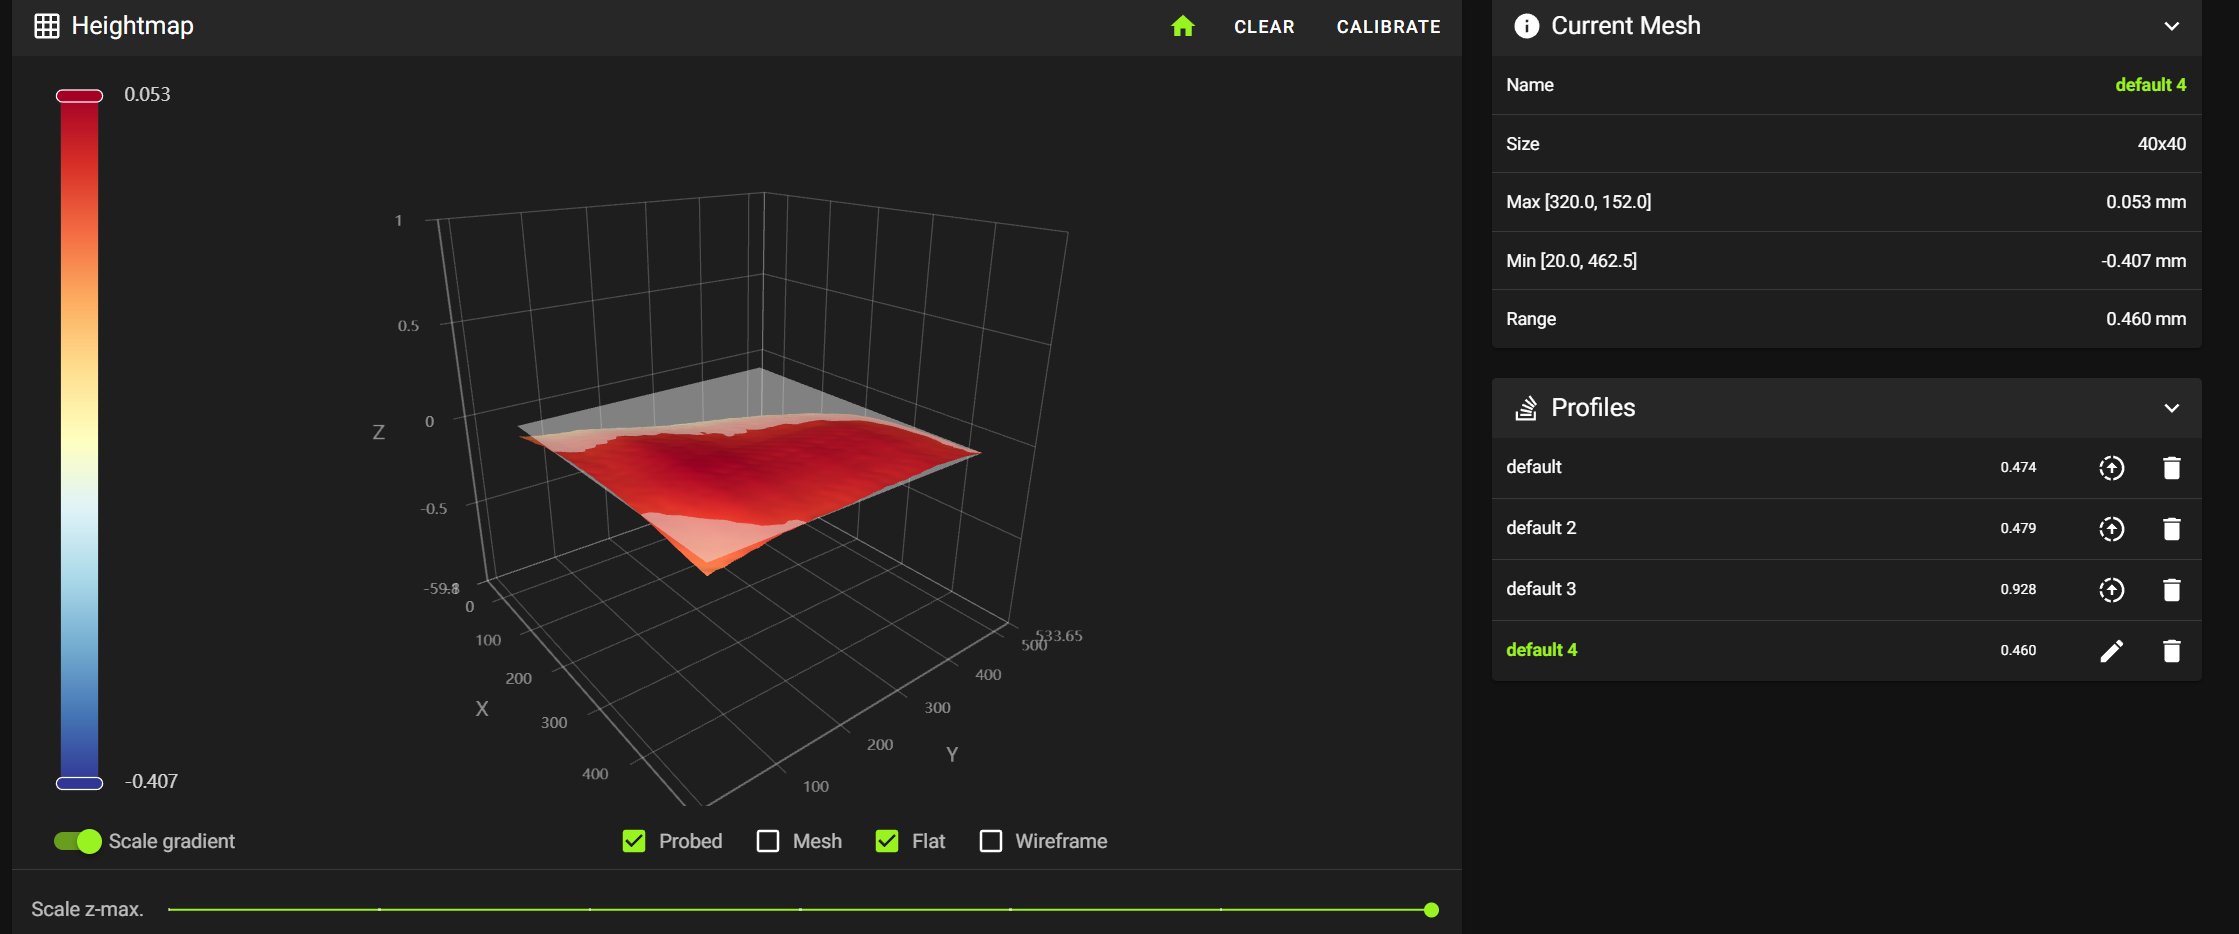The width and height of the screenshot is (2239, 934).
Task: Click the 0.460 mm range value
Action: pyautogui.click(x=2145, y=319)
